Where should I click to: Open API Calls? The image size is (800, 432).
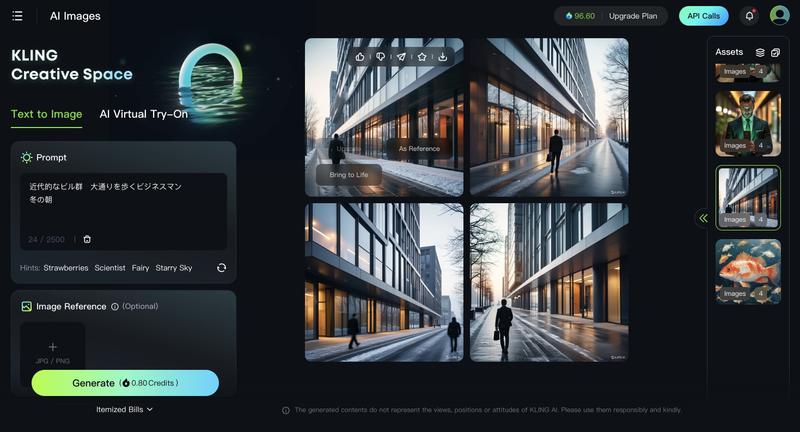(704, 16)
